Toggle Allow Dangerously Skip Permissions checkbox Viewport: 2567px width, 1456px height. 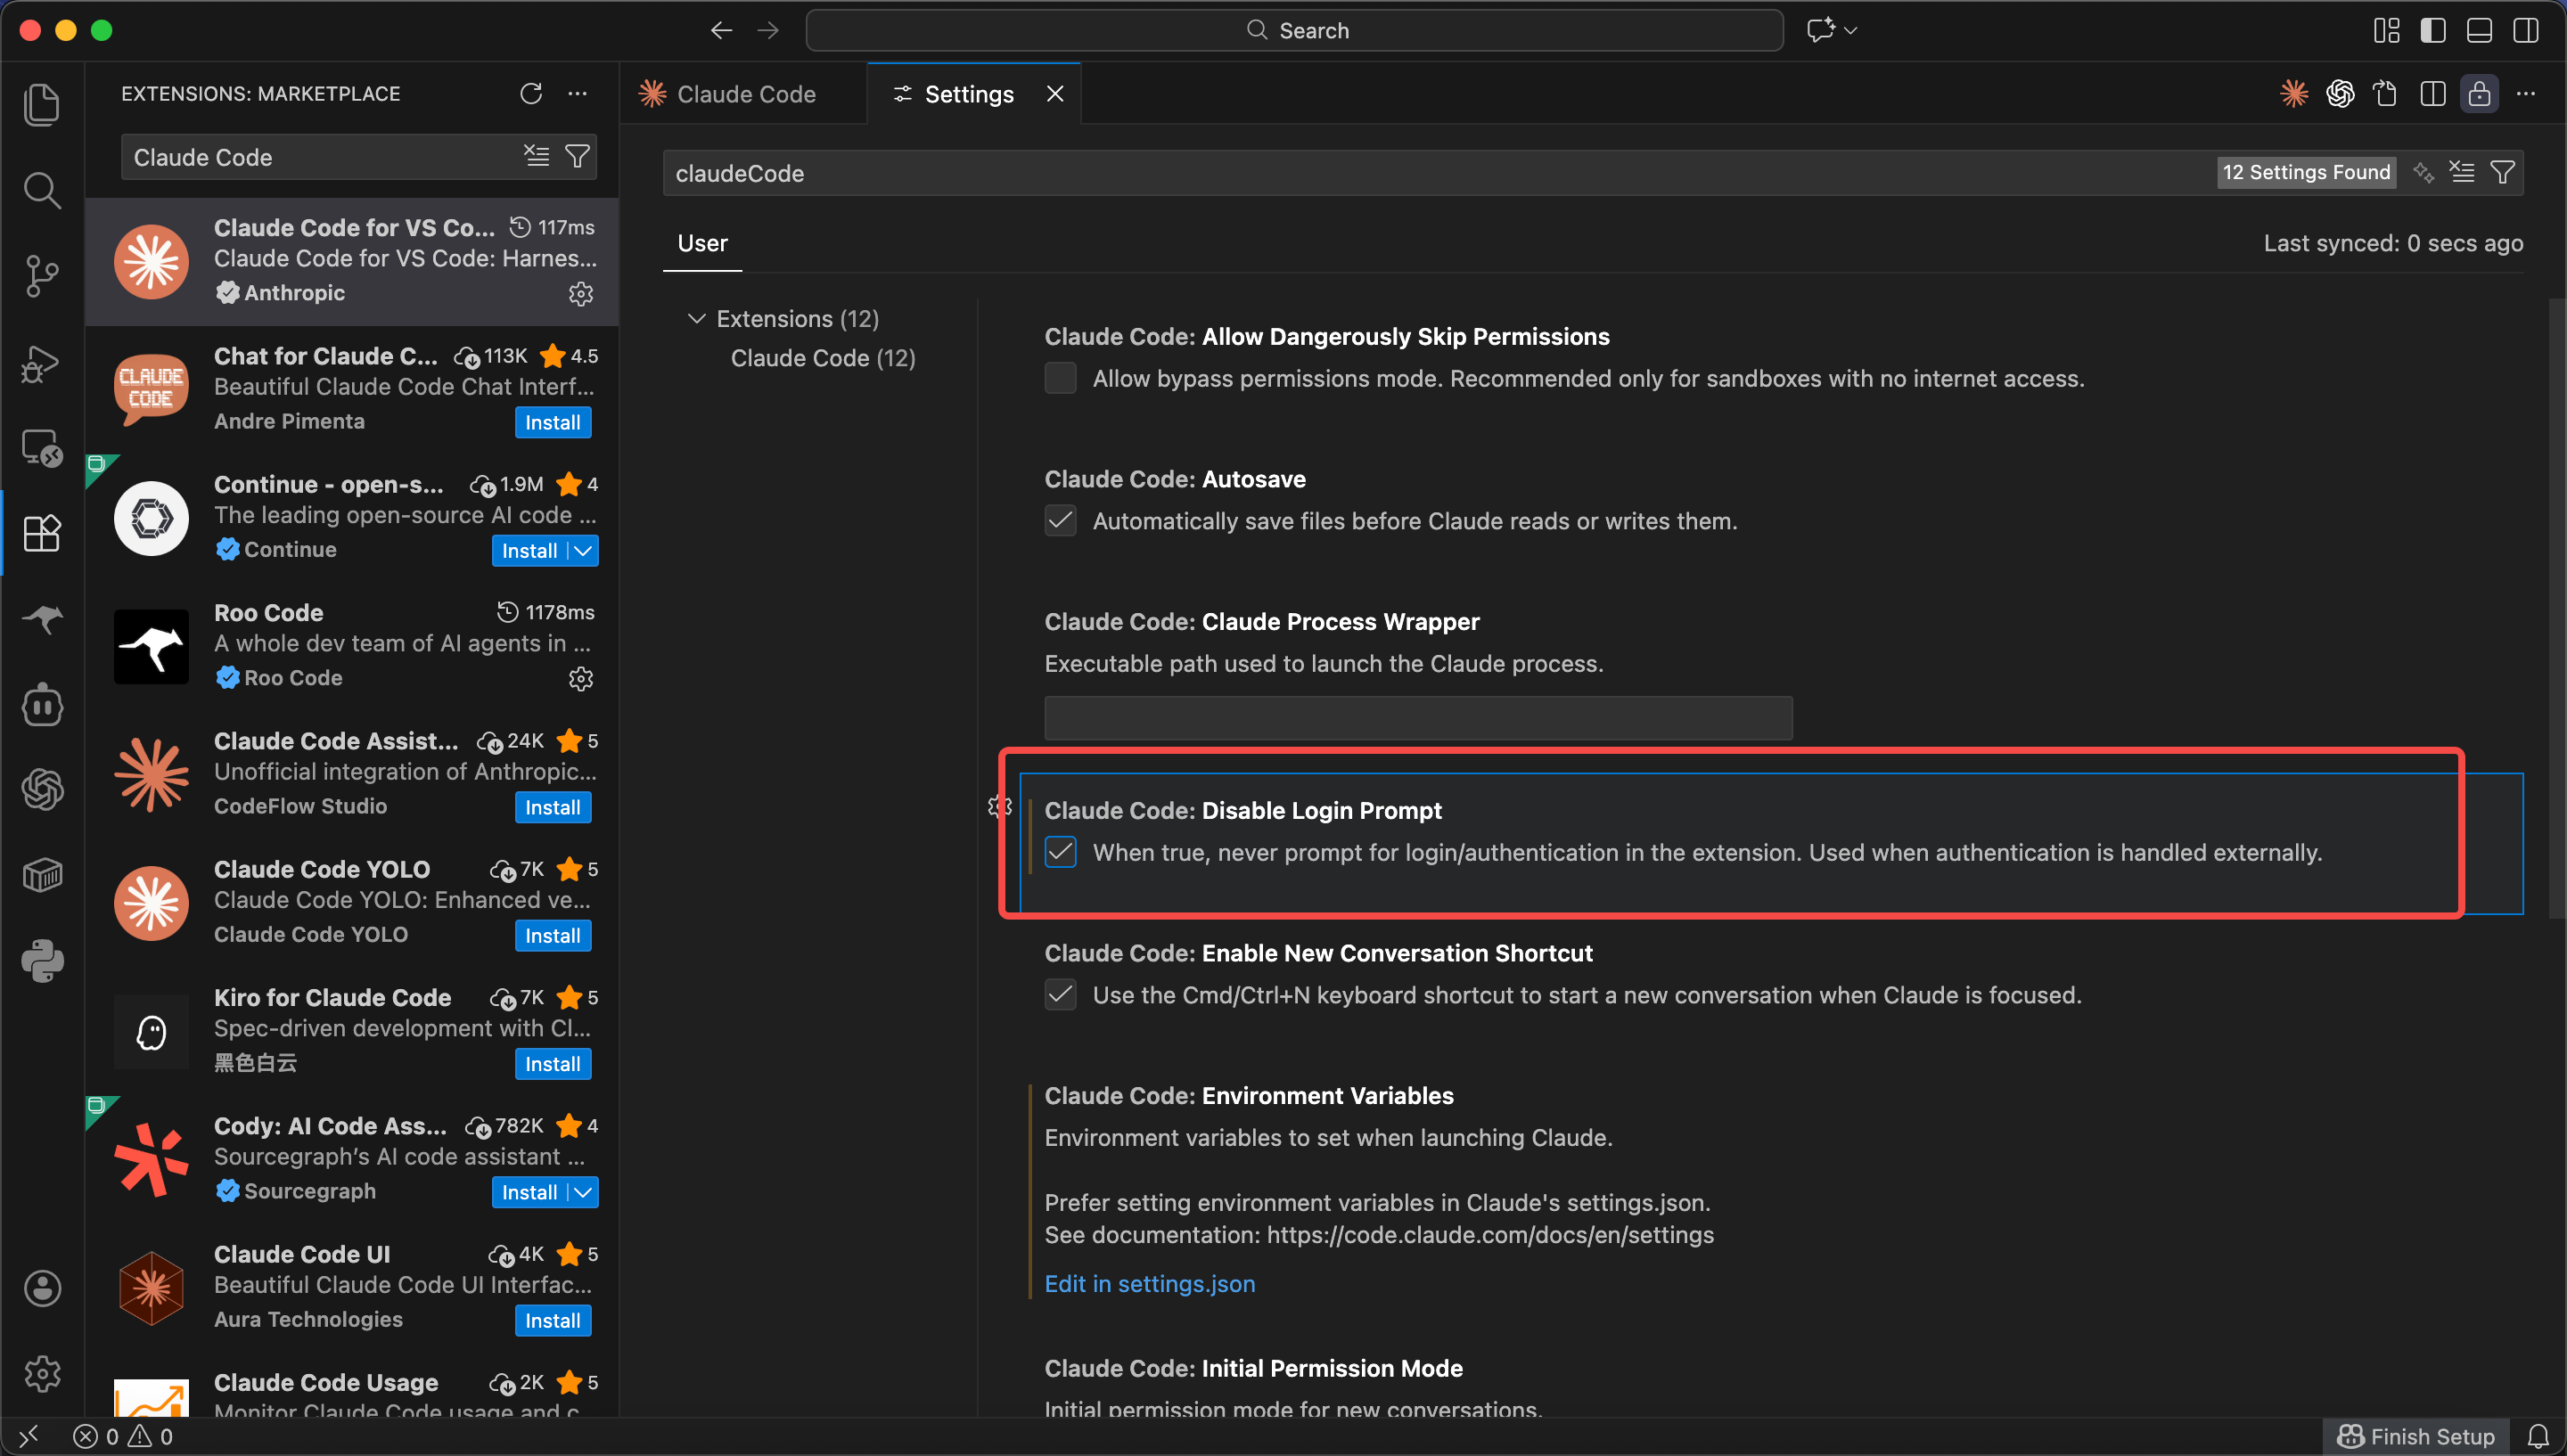[x=1061, y=378]
